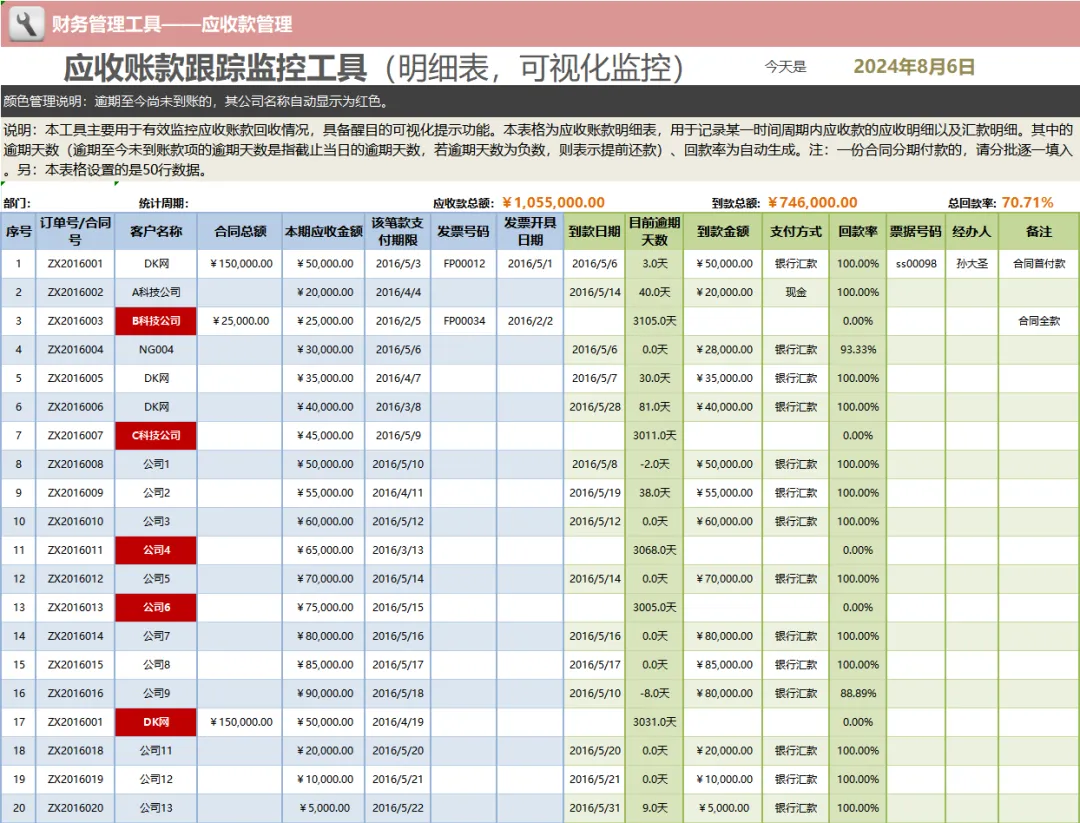1080x823 pixels.
Task: Click the red C科技公司 customer cell
Action: tap(156, 435)
